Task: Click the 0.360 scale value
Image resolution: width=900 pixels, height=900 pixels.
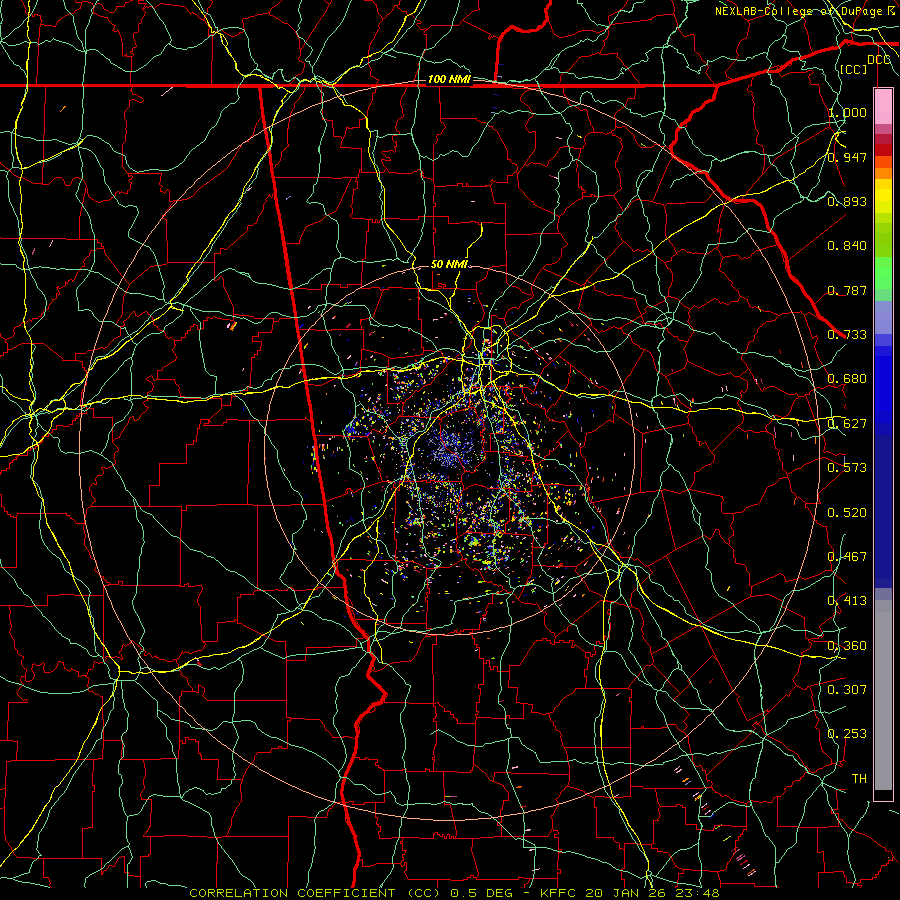Action: pos(847,646)
